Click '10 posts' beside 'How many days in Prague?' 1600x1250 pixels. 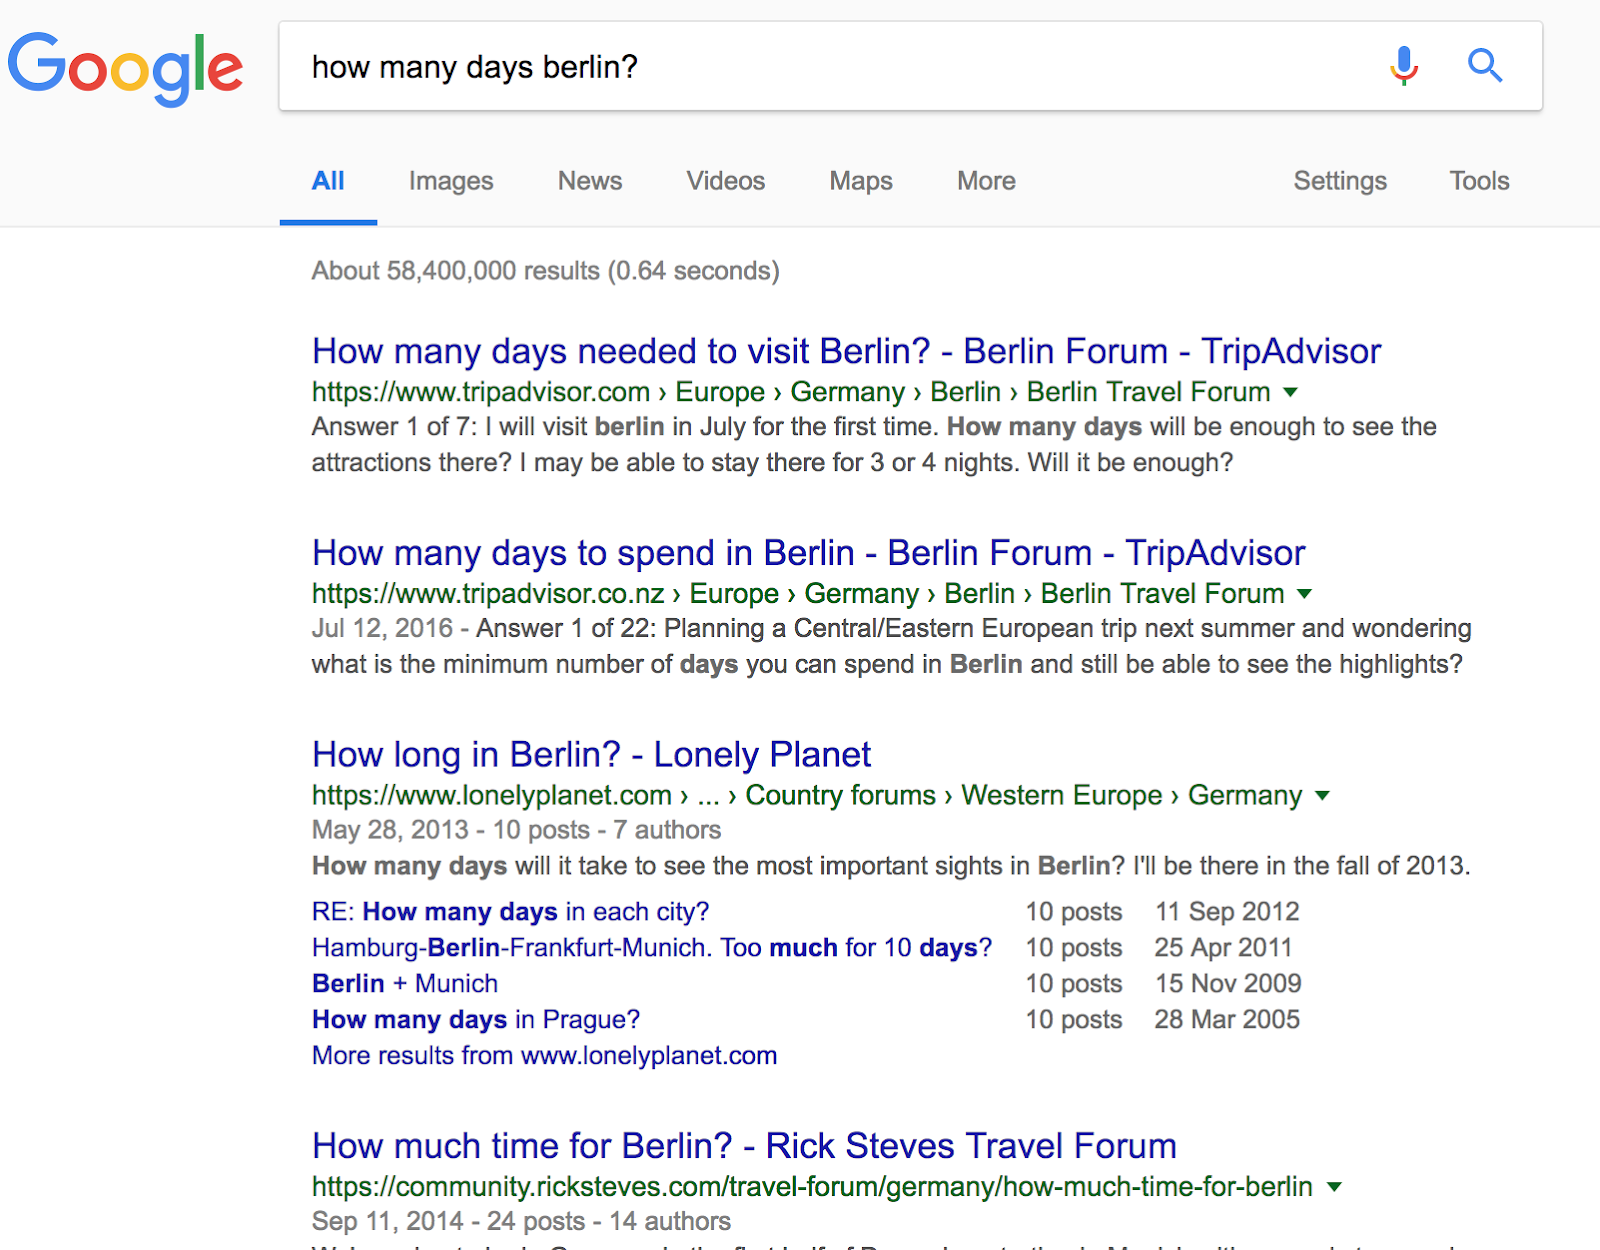pyautogui.click(x=1074, y=1020)
